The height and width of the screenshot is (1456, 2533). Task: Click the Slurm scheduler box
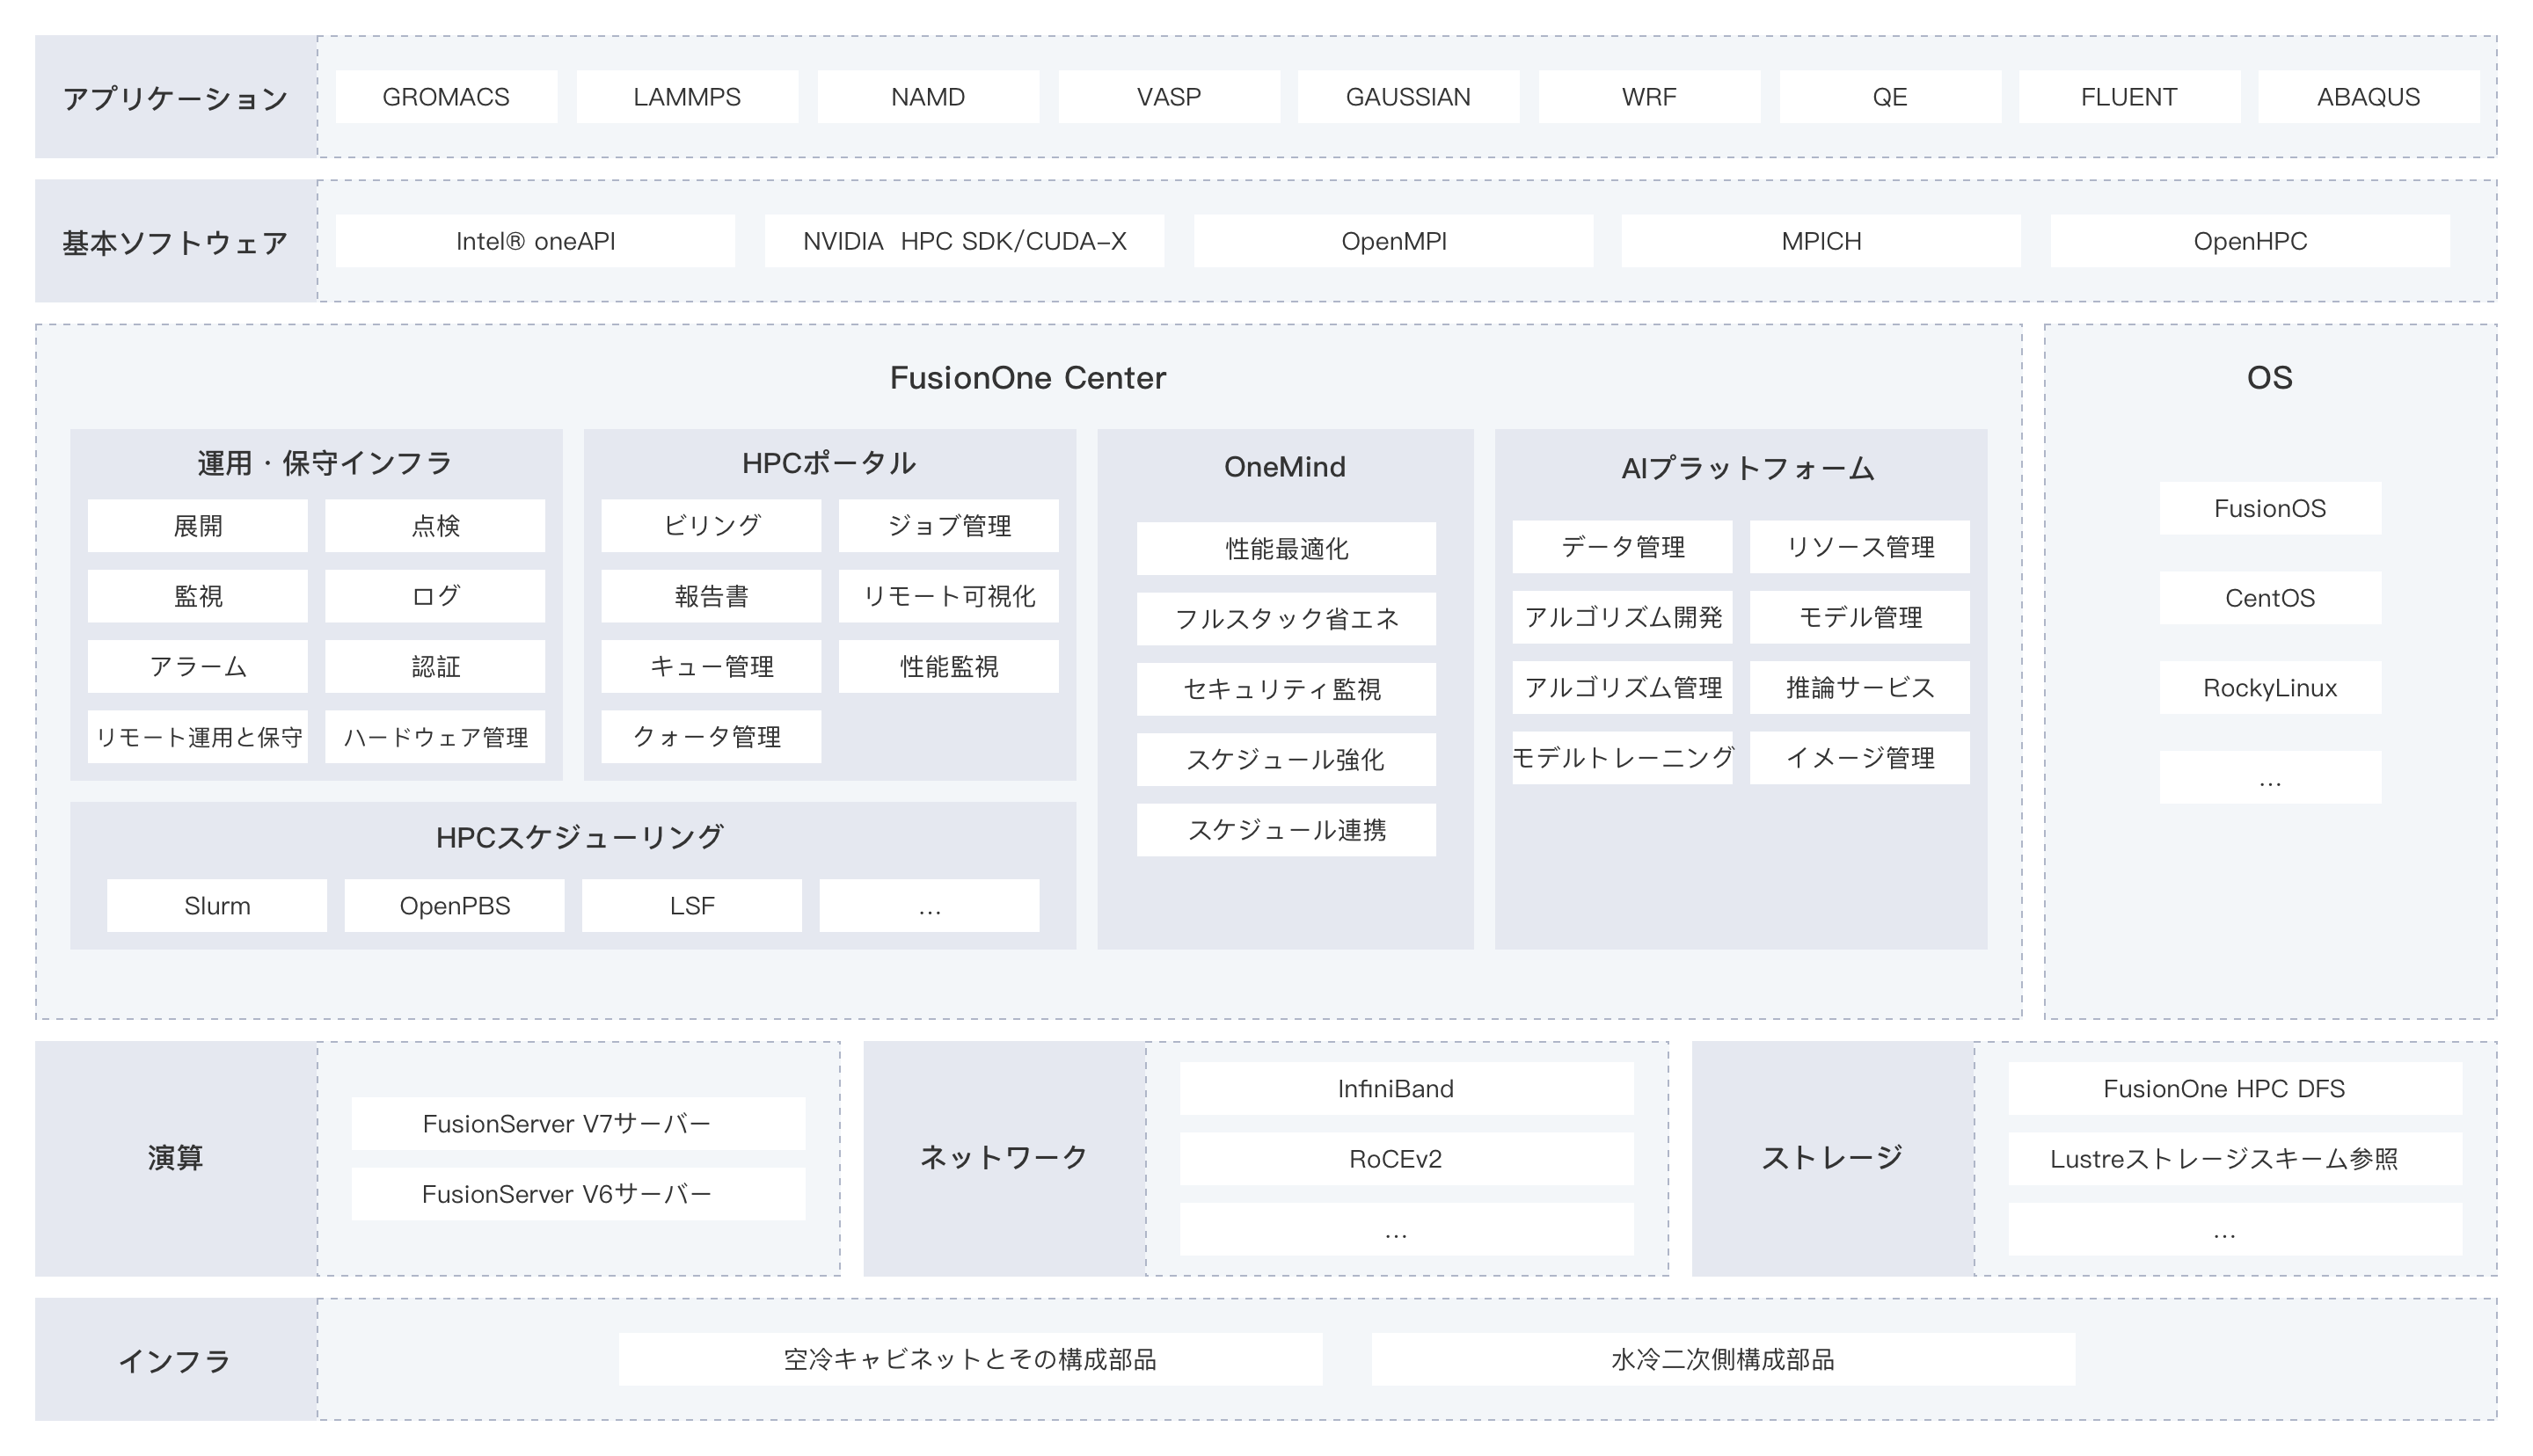coord(217,906)
